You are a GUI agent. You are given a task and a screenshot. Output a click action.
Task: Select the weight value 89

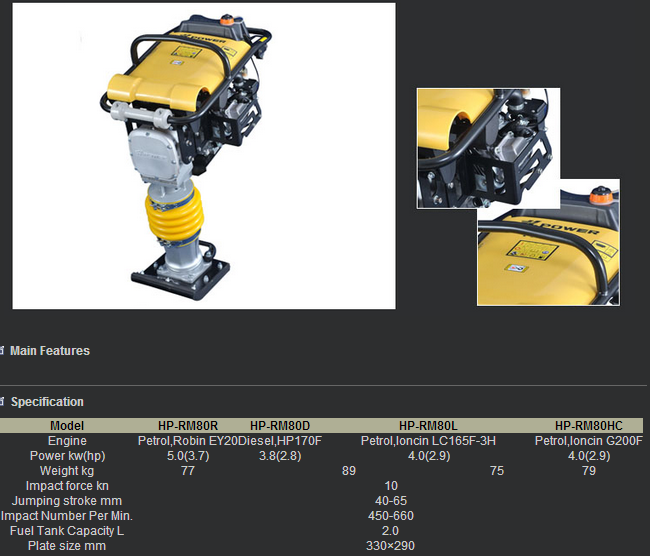click(x=349, y=471)
